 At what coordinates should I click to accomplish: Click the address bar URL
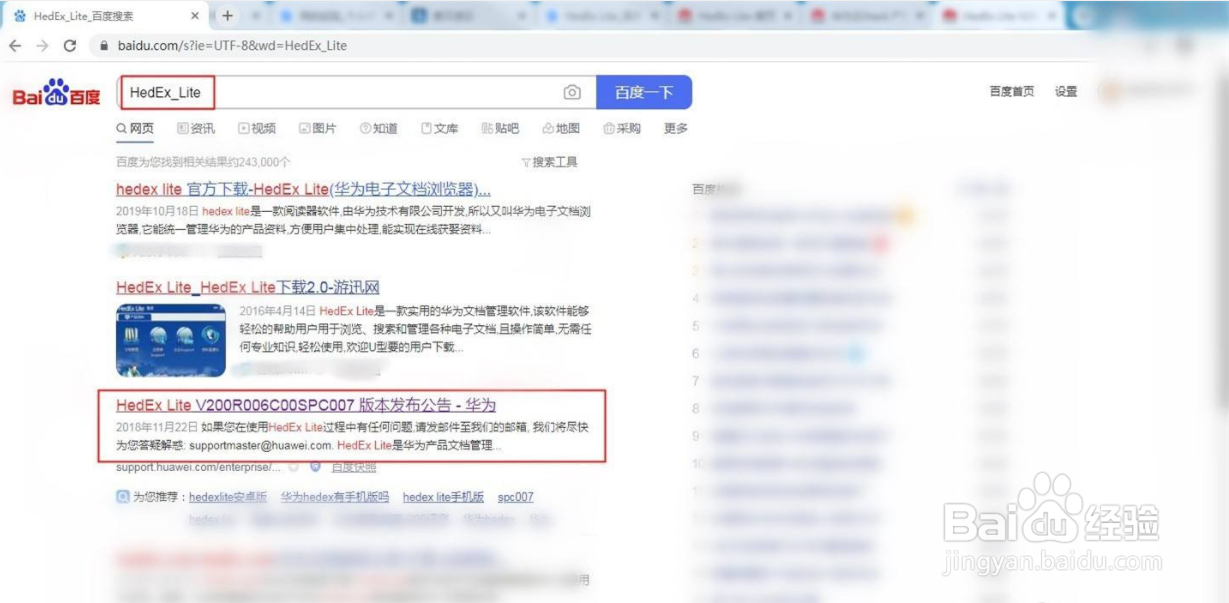tap(232, 46)
